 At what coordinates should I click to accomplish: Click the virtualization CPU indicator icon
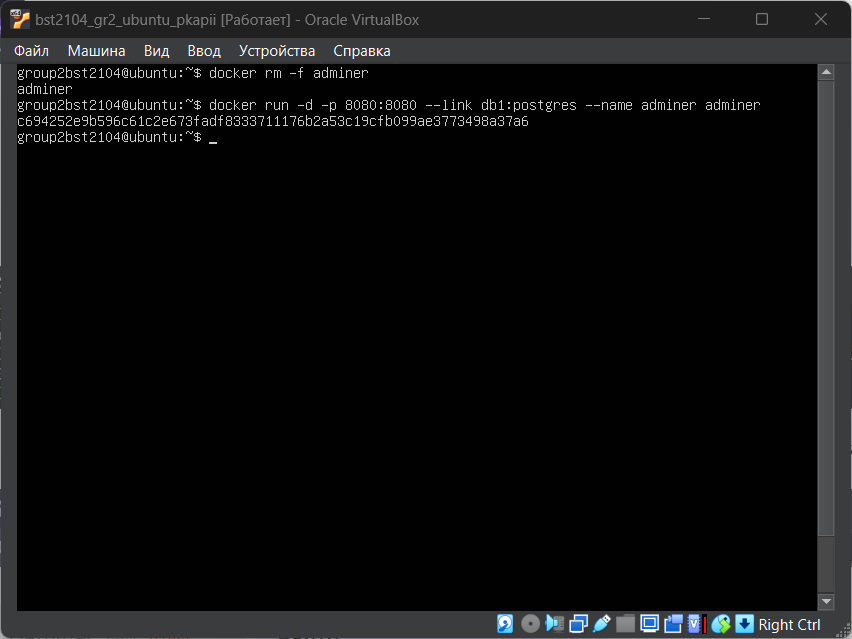point(697,624)
